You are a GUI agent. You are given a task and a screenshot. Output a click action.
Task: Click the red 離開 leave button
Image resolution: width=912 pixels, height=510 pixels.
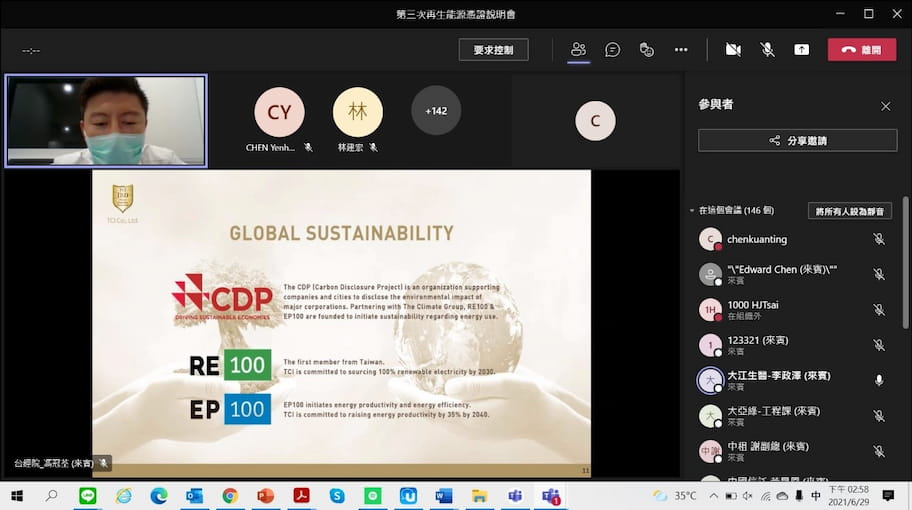click(861, 50)
